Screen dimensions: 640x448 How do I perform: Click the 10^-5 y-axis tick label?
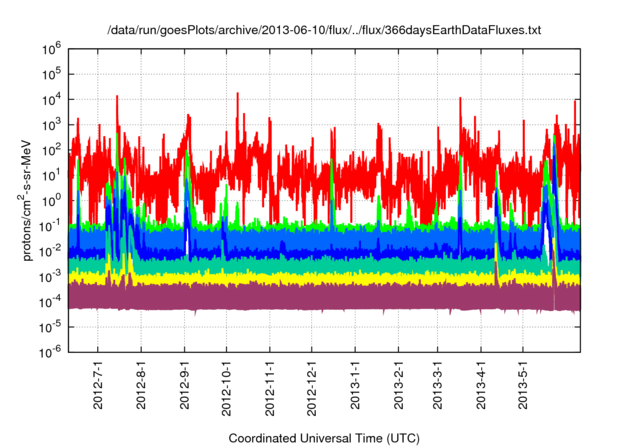click(51, 328)
